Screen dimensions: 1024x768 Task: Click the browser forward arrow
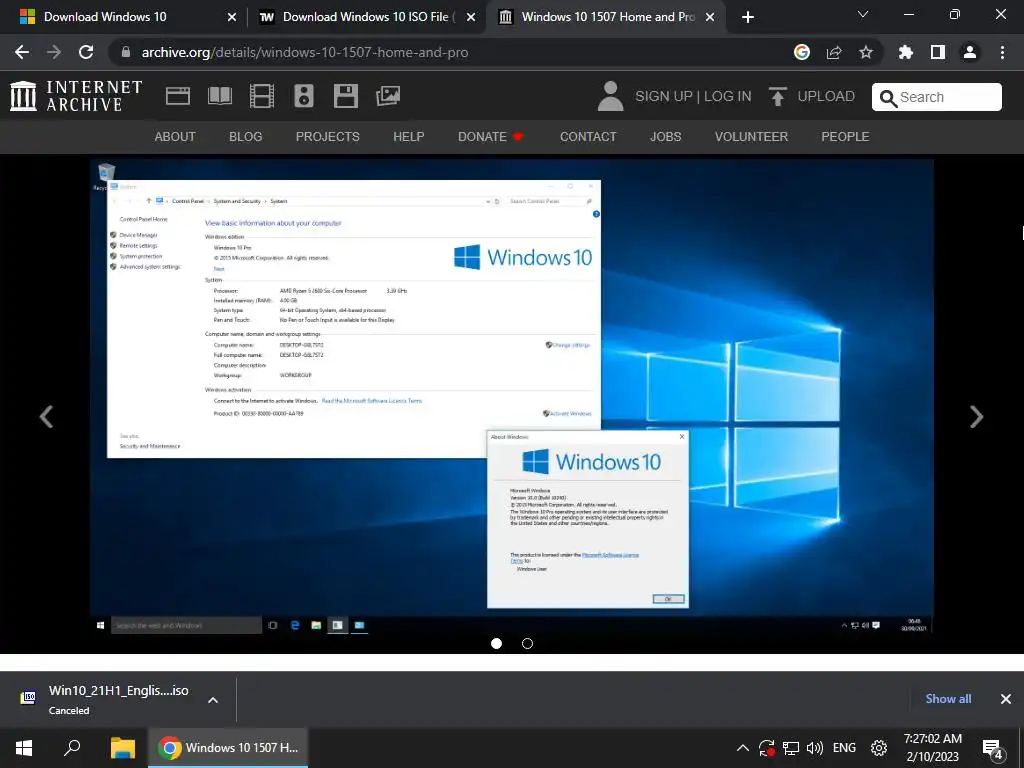(54, 52)
